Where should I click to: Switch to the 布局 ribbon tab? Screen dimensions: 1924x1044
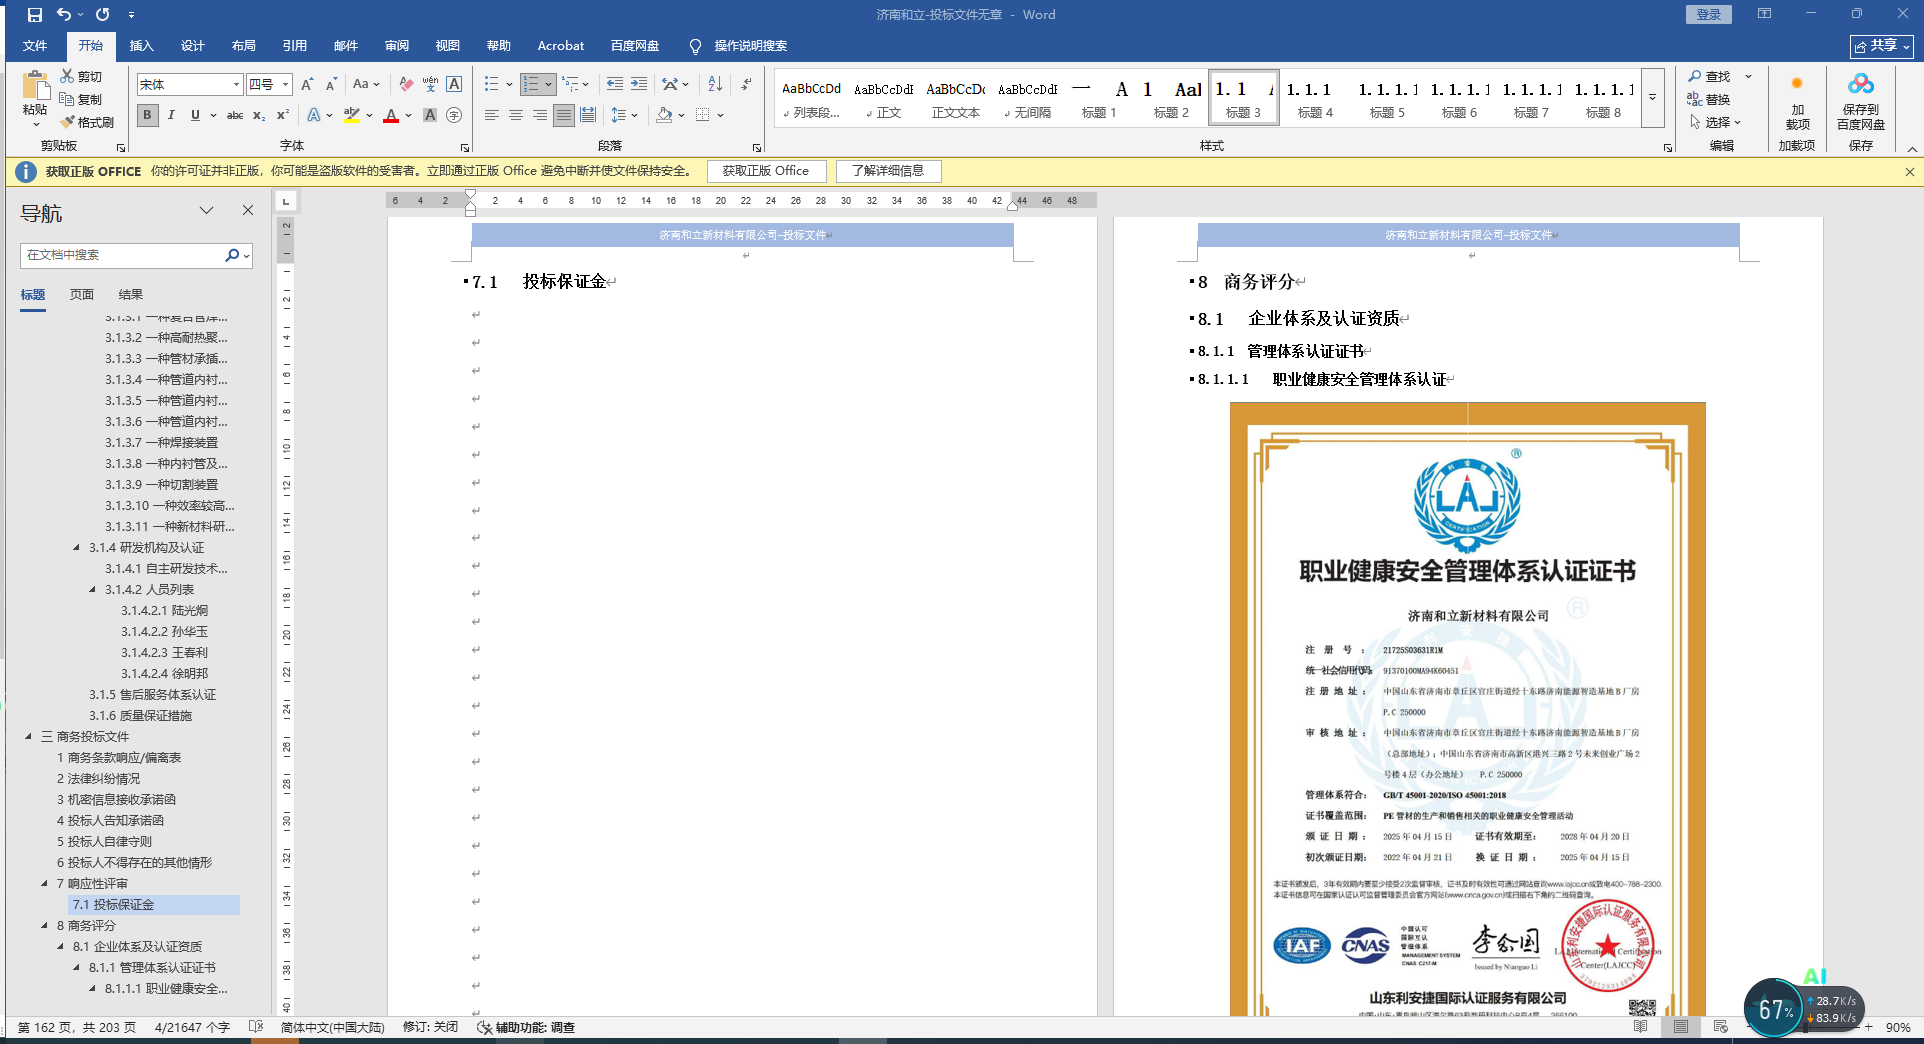(244, 46)
